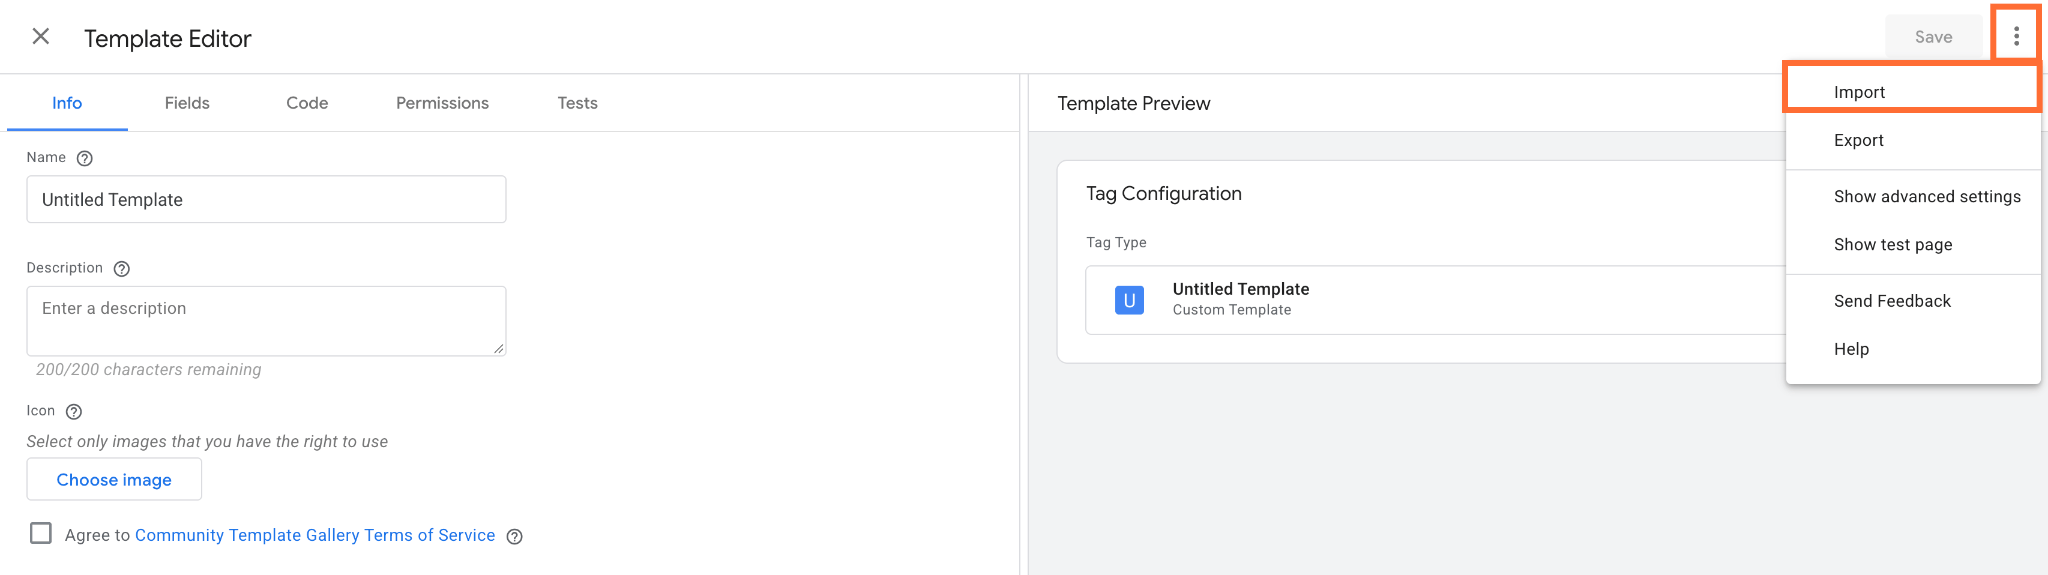Click the Choose image button
Image resolution: width=2048 pixels, height=575 pixels.
[x=114, y=480]
